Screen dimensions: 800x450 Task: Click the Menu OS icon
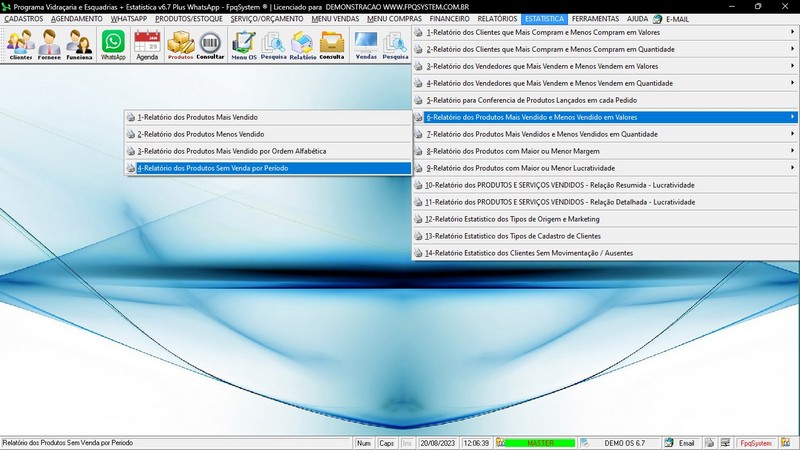pyautogui.click(x=243, y=45)
